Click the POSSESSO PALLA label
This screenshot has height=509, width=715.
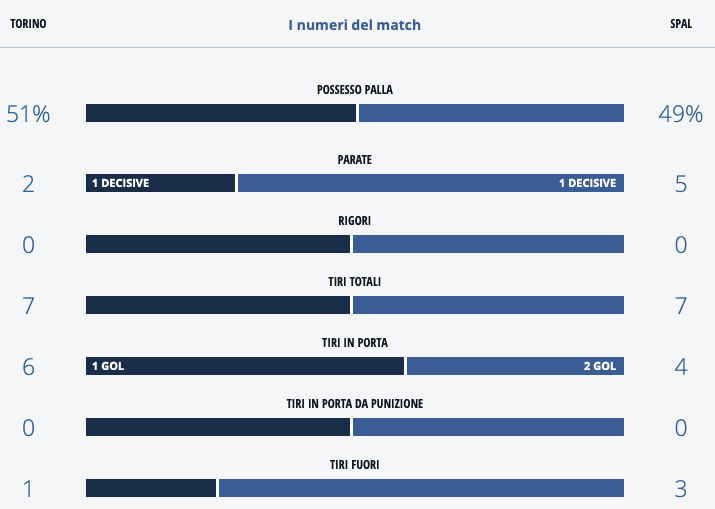(x=354, y=90)
